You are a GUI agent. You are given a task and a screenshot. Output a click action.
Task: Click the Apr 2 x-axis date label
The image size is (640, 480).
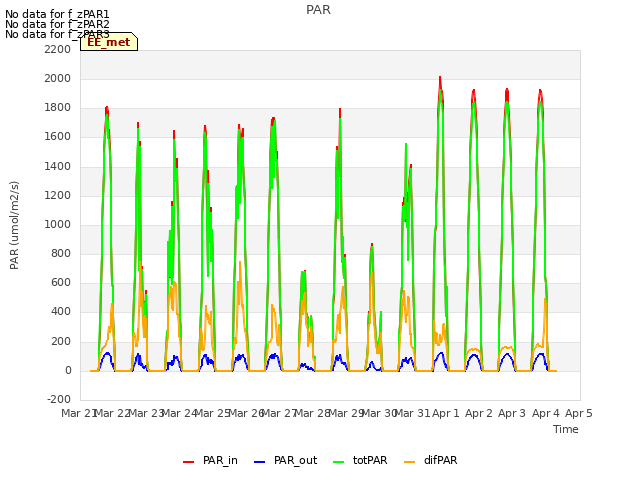[479, 413]
